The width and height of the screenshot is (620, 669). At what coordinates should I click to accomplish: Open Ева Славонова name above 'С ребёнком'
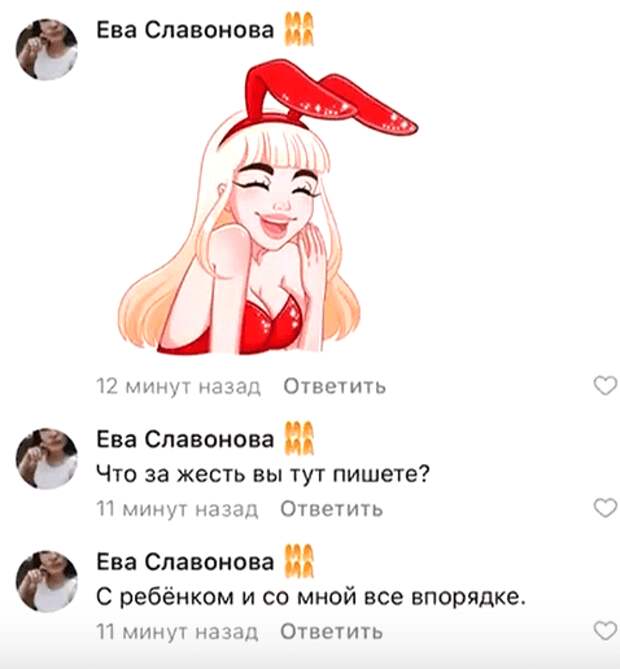pos(185,561)
